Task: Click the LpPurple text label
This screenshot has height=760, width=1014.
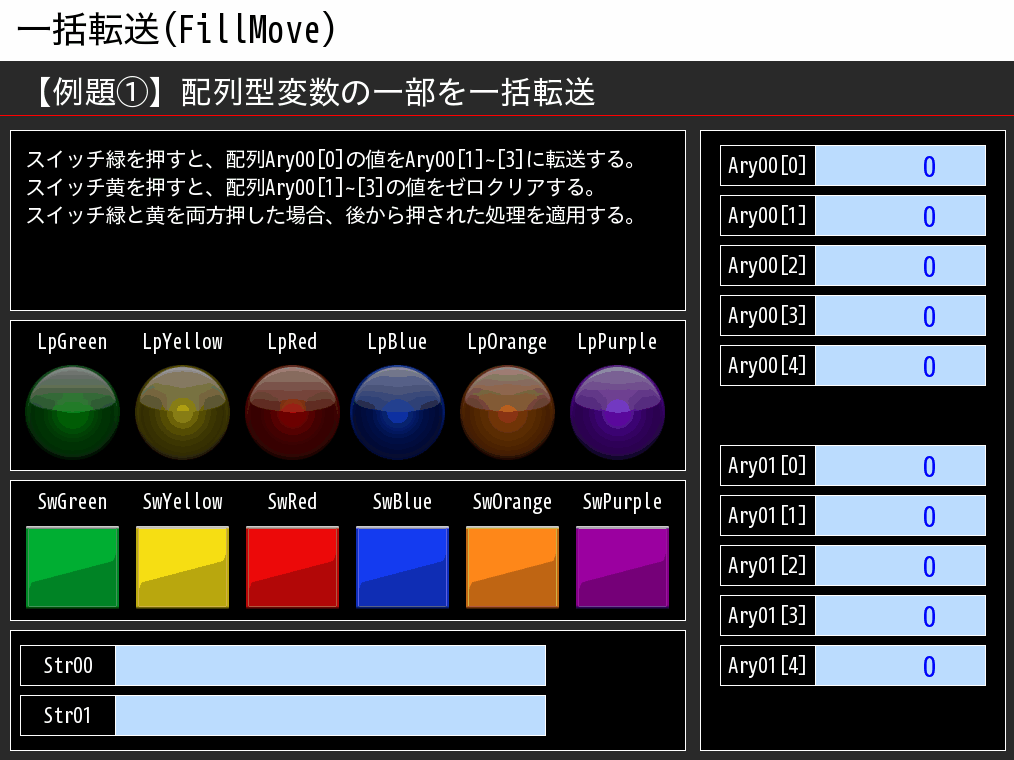Action: [617, 342]
